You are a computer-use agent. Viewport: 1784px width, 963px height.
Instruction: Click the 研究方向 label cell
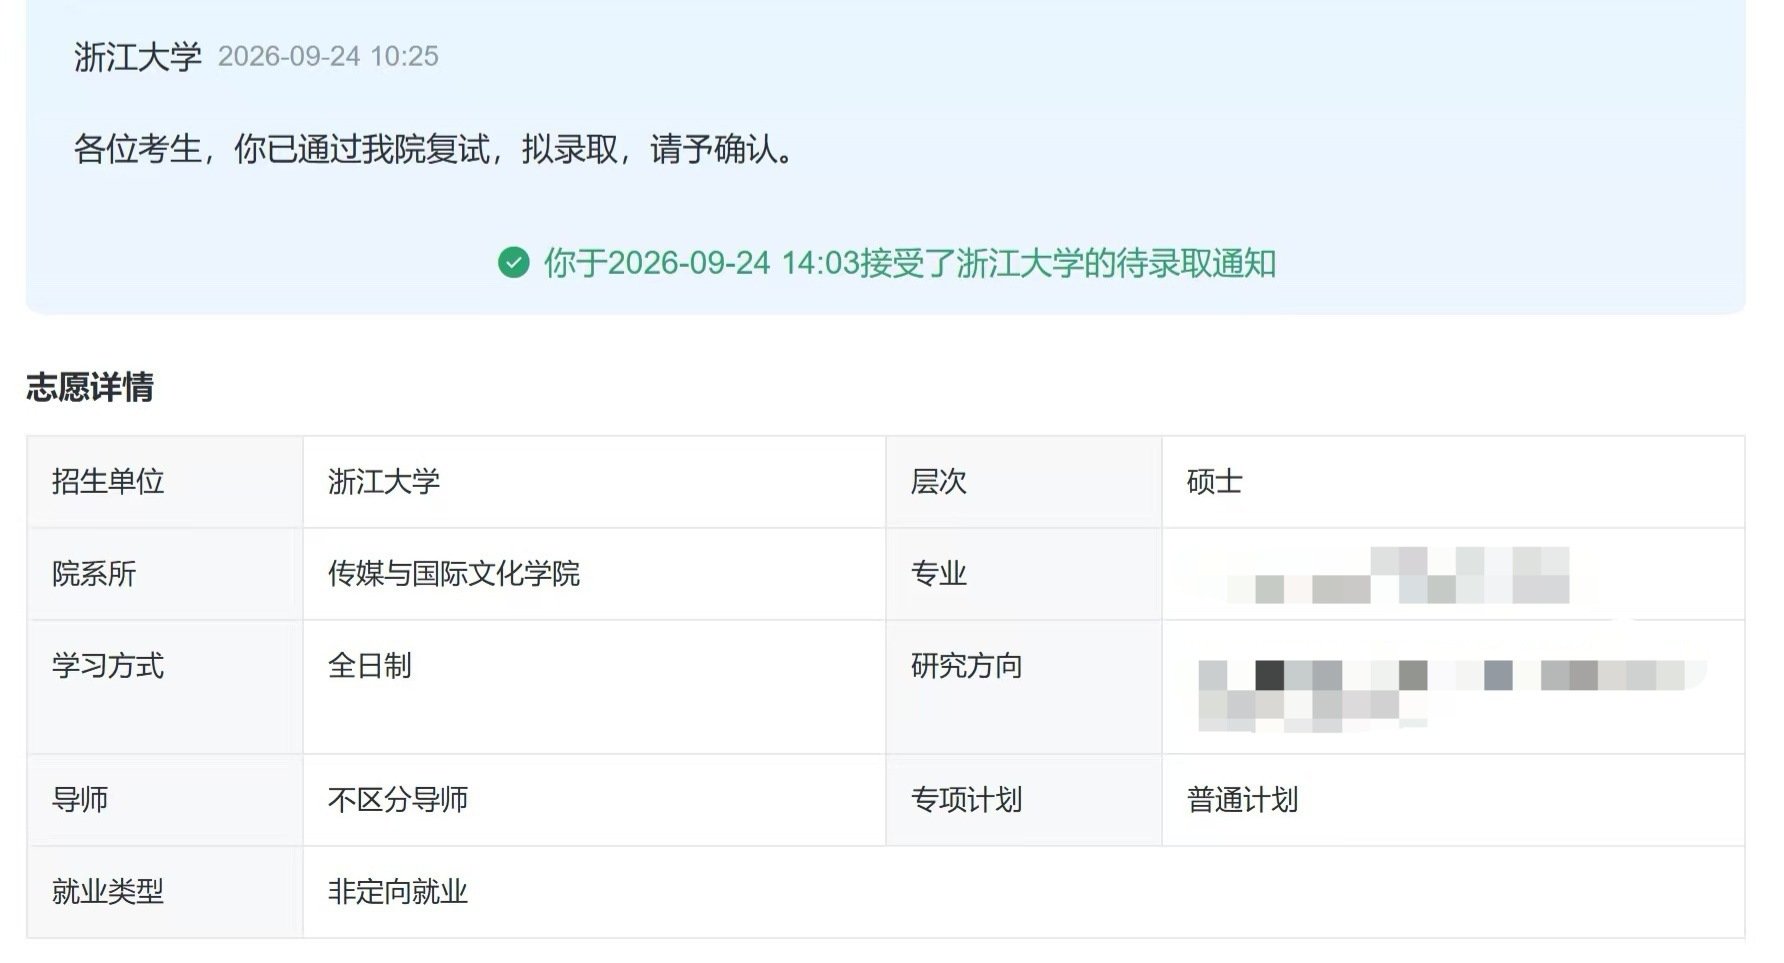(1024, 687)
